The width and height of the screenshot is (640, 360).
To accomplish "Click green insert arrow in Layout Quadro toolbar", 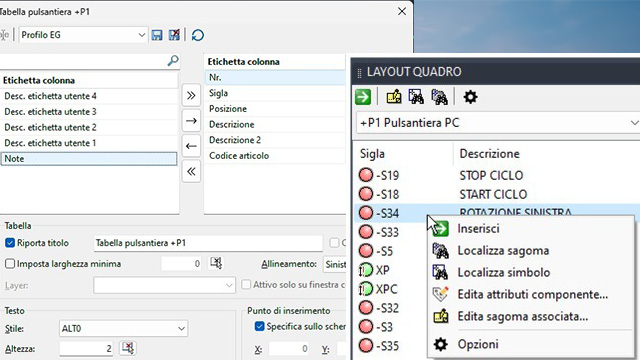I will 363,97.
